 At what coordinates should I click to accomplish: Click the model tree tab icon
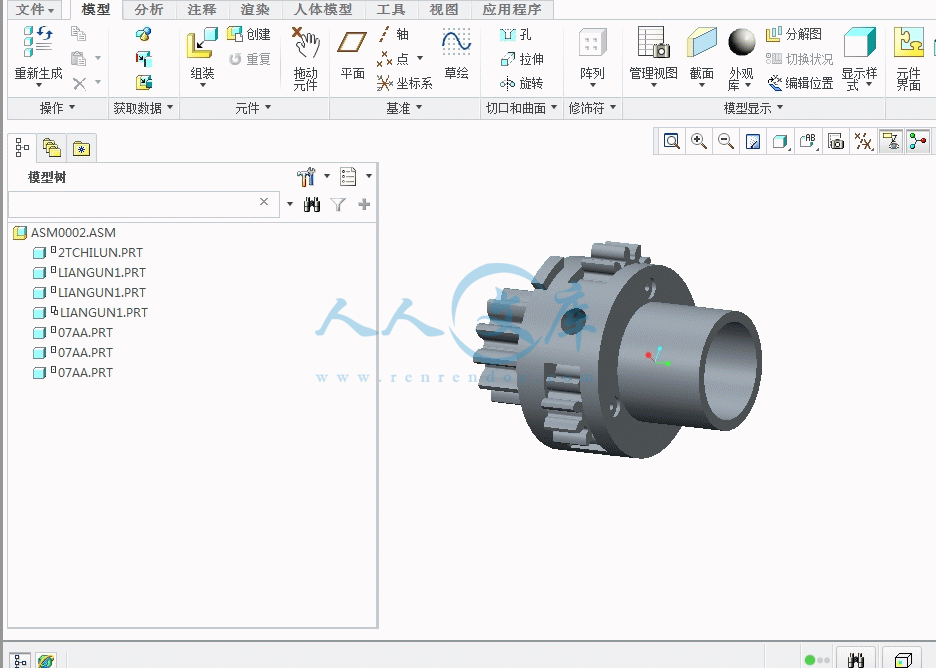click(22, 147)
